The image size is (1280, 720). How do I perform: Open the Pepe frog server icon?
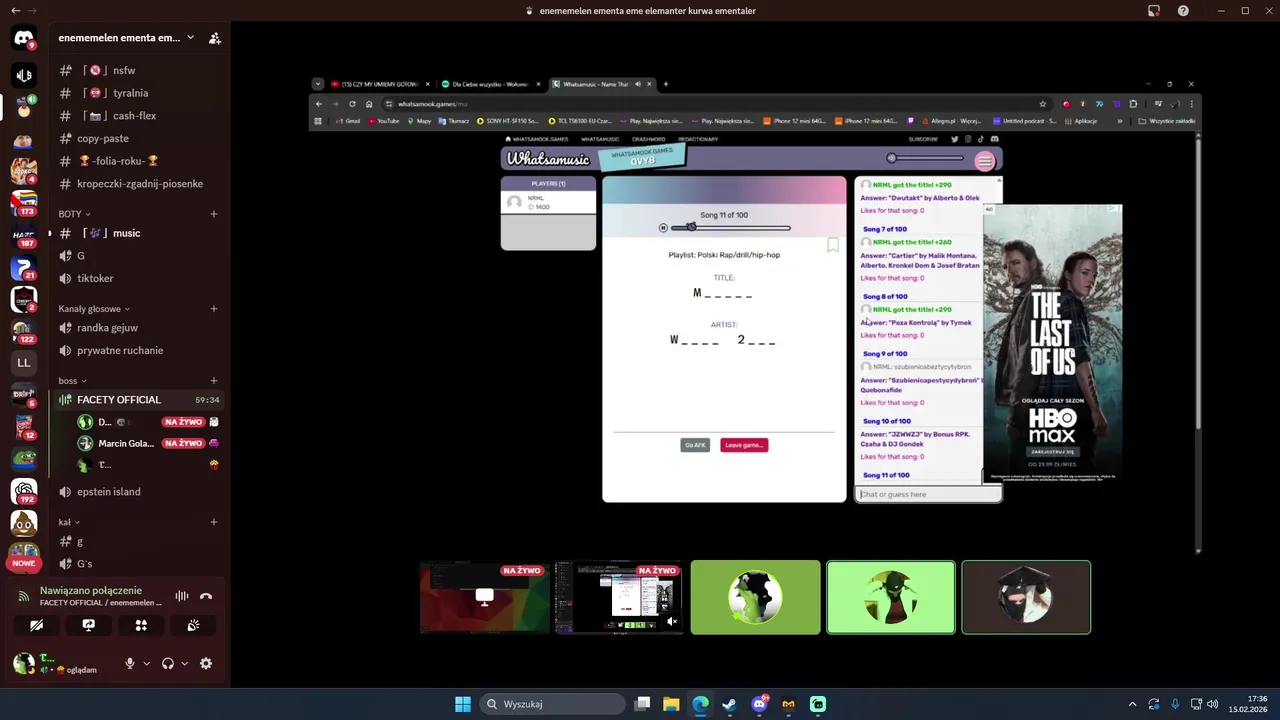click(x=24, y=459)
